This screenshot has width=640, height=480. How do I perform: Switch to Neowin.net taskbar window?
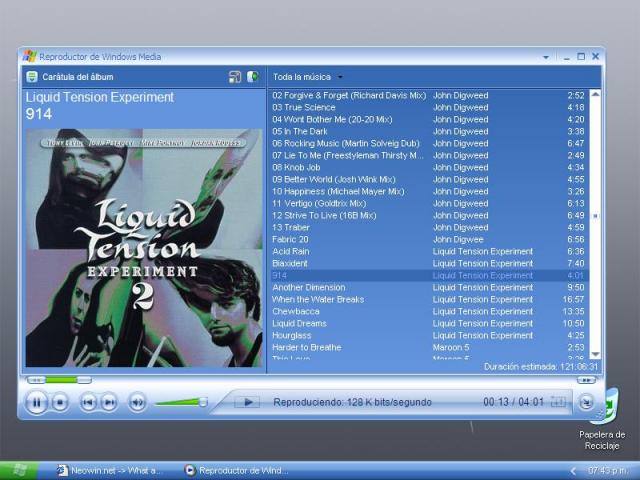109,471
